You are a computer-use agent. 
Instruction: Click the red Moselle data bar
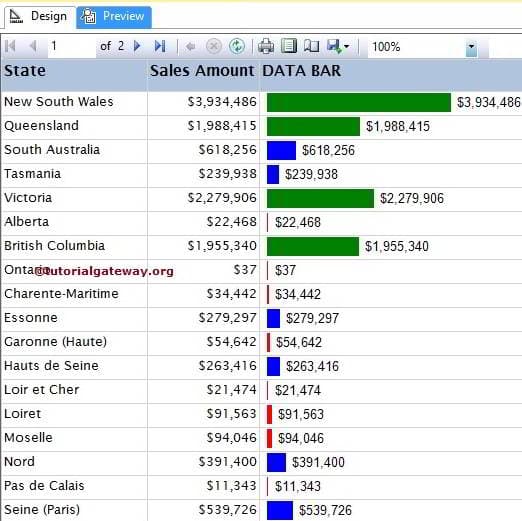pos(269,439)
